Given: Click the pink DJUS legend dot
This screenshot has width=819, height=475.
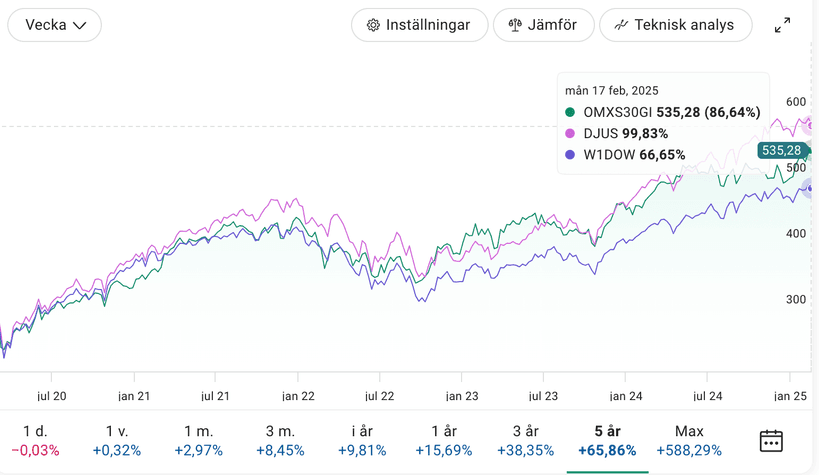Looking at the screenshot, I should point(571,134).
